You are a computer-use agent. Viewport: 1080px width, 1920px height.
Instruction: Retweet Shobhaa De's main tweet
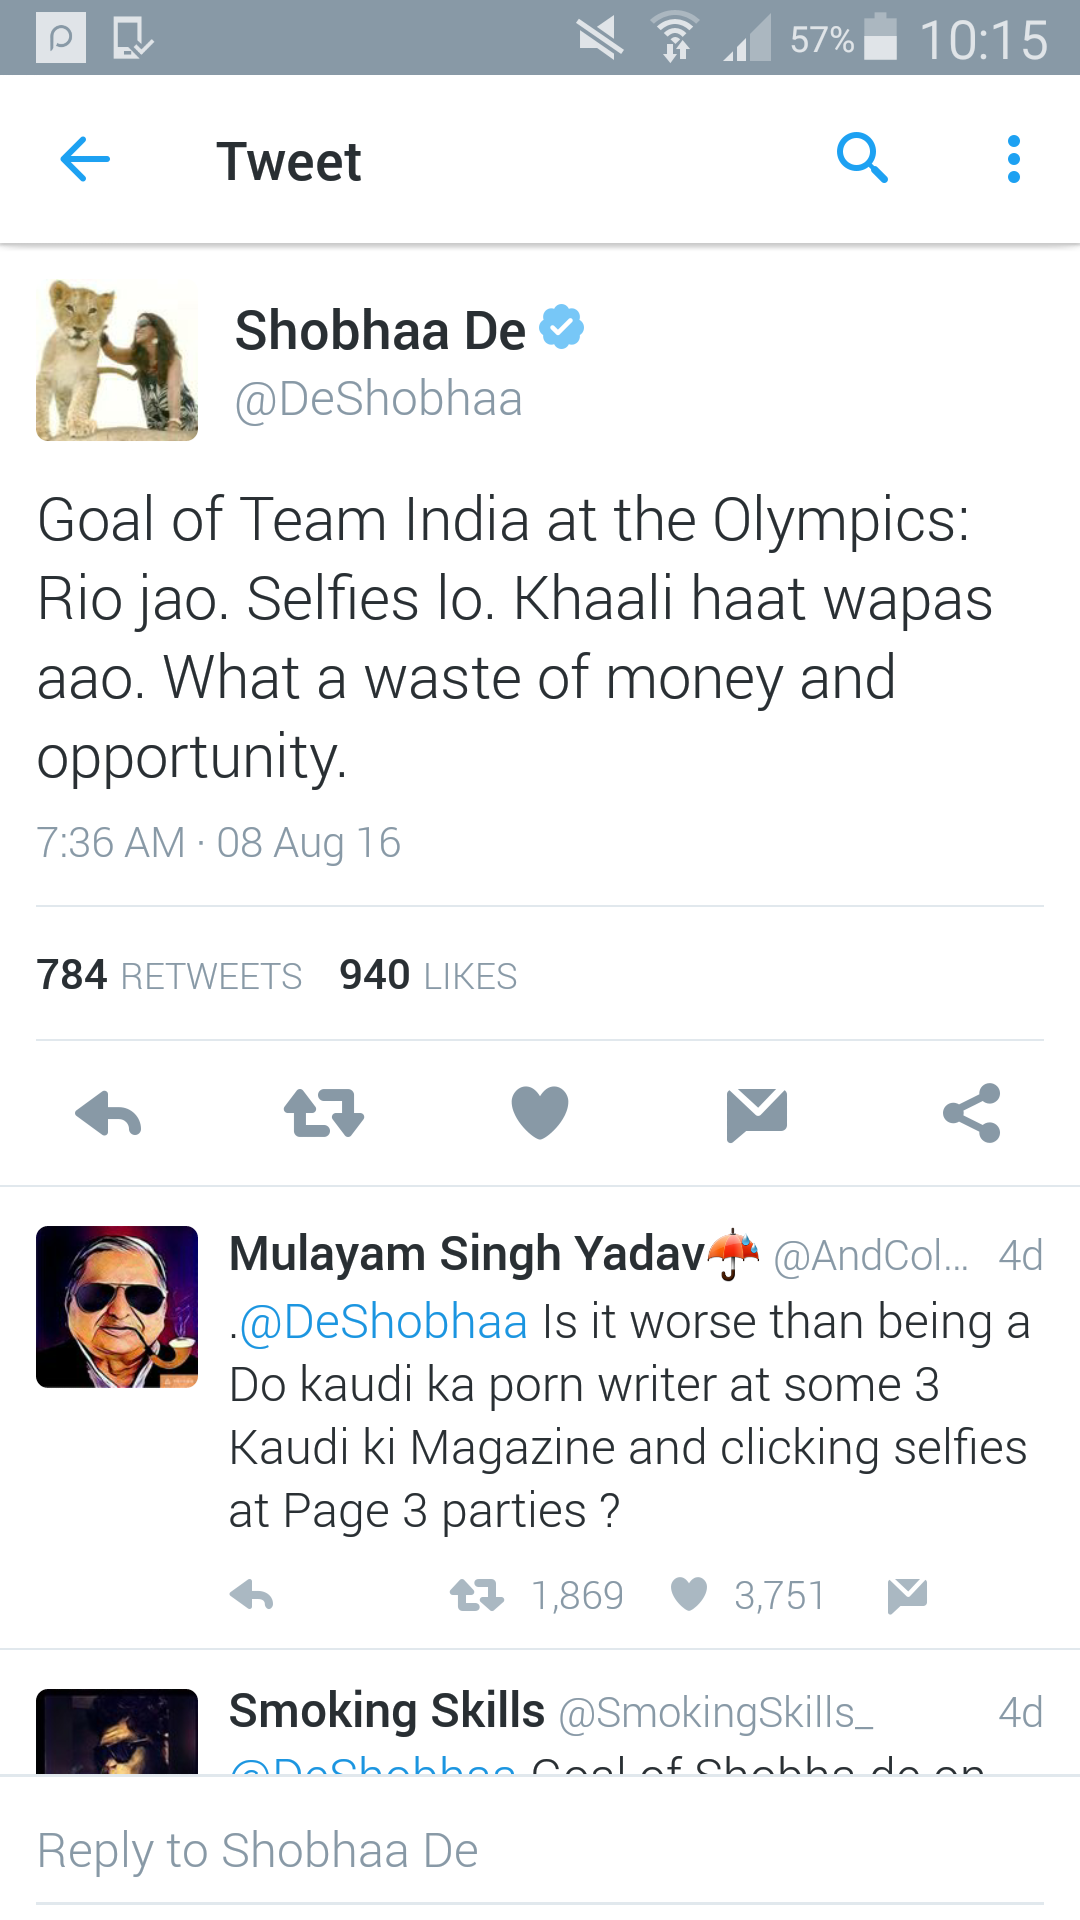point(324,1113)
